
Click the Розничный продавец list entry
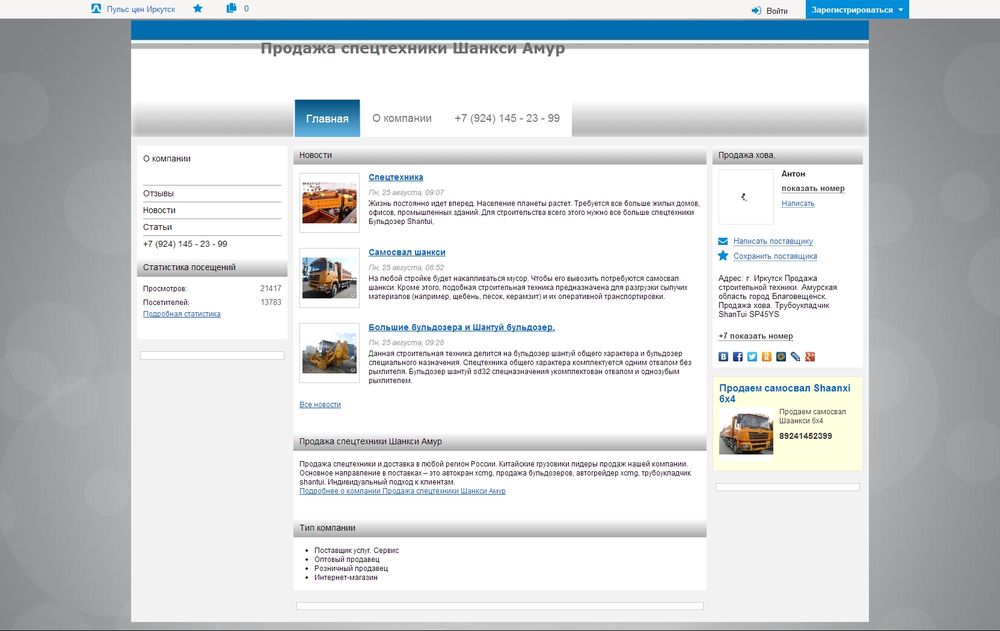click(351, 568)
